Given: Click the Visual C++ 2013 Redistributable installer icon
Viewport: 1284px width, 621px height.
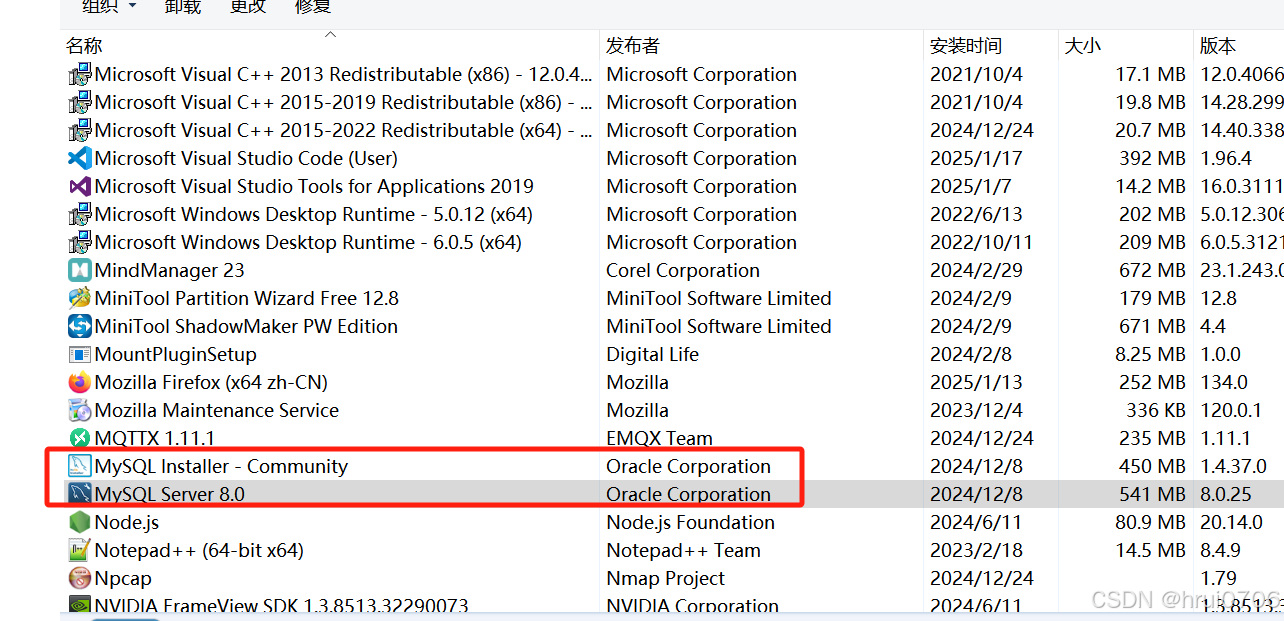Looking at the screenshot, I should pos(80,74).
